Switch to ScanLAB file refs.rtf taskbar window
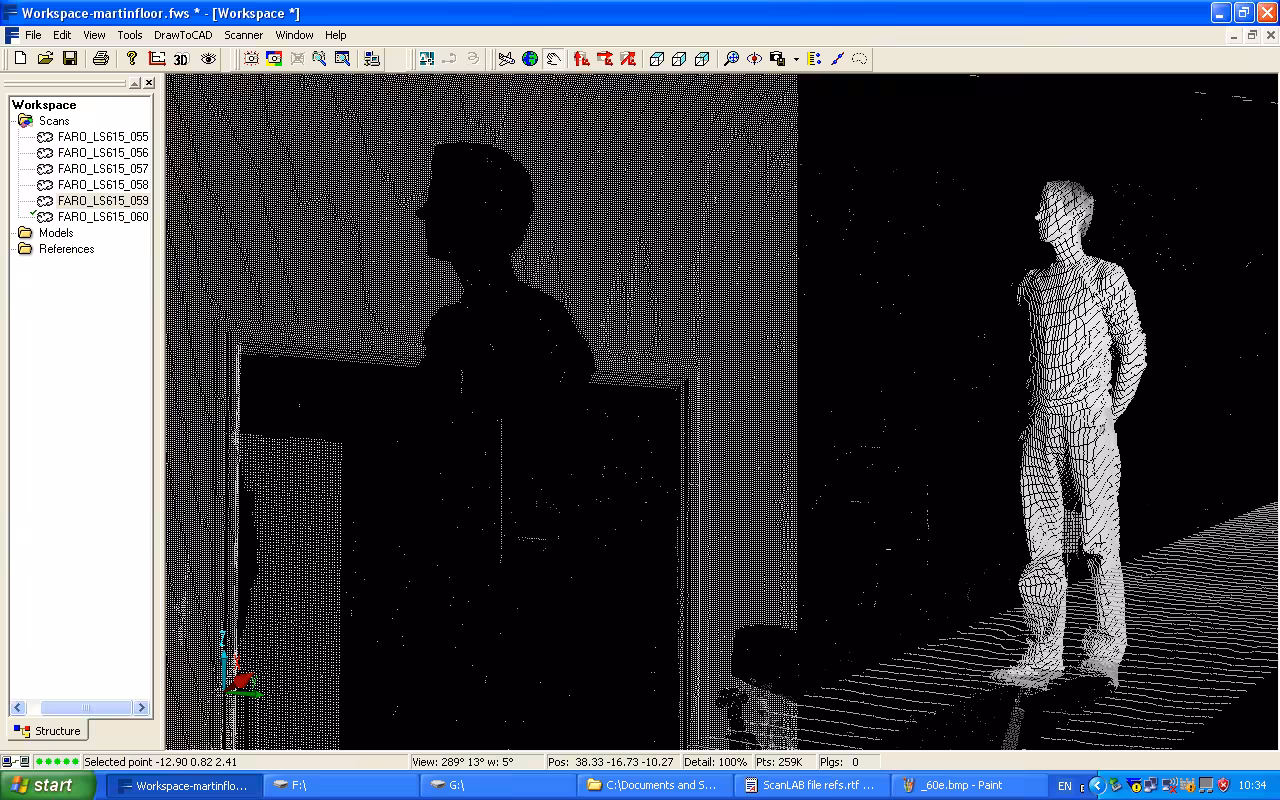The height and width of the screenshot is (800, 1280). pyautogui.click(x=812, y=785)
